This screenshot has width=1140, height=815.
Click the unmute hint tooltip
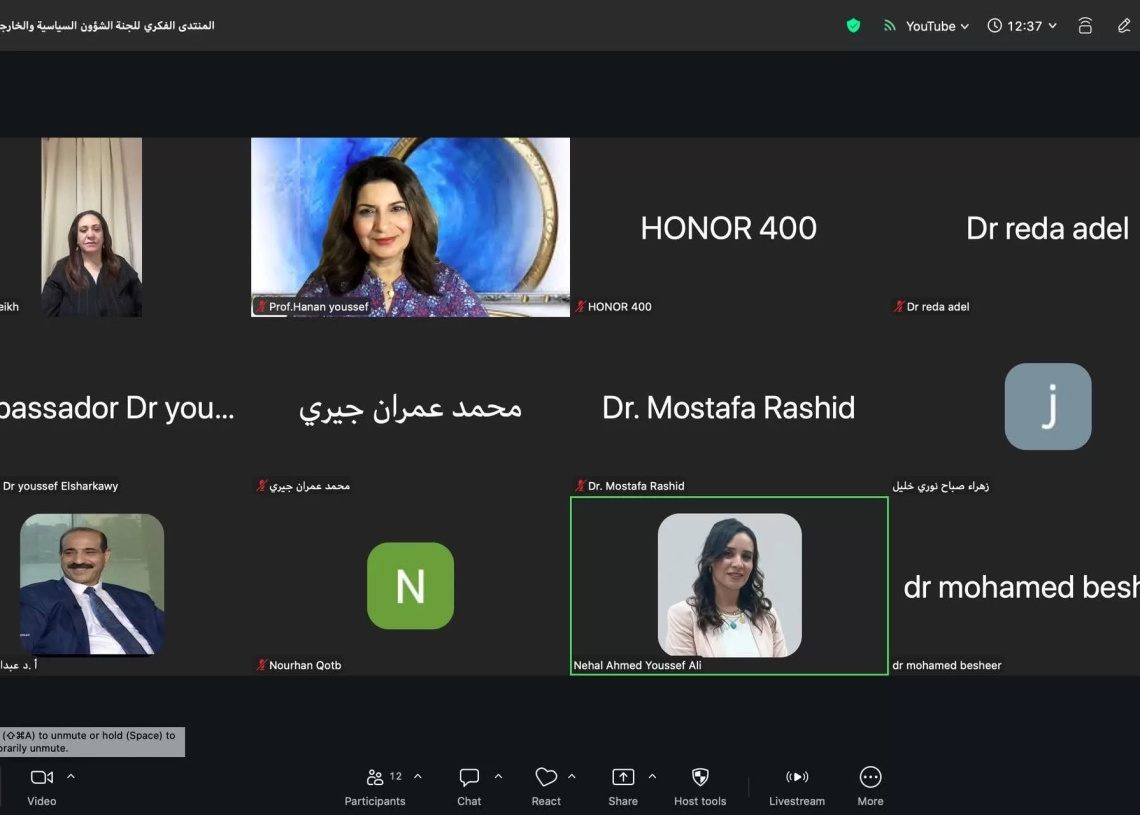(92, 742)
